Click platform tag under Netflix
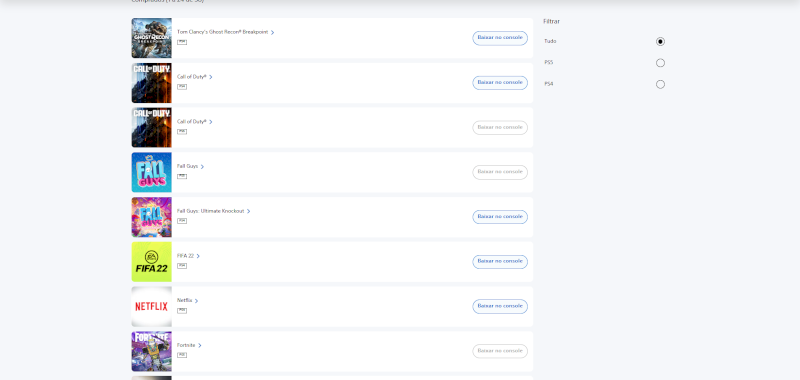The width and height of the screenshot is (800, 380). pos(182,310)
